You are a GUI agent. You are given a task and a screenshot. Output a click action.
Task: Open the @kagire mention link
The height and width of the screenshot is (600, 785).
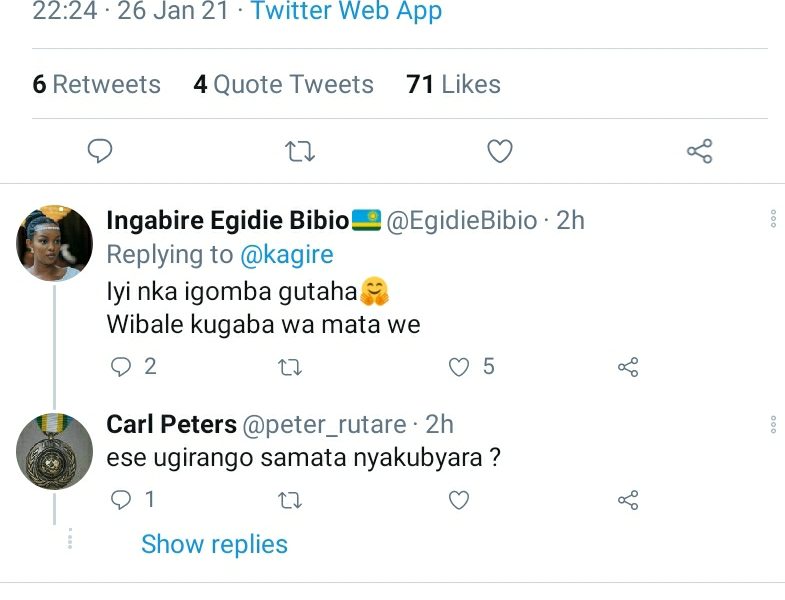point(287,255)
